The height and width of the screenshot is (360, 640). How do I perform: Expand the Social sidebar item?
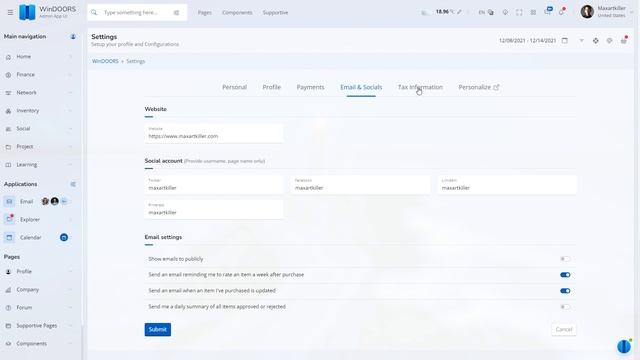pyautogui.click(x=40, y=129)
